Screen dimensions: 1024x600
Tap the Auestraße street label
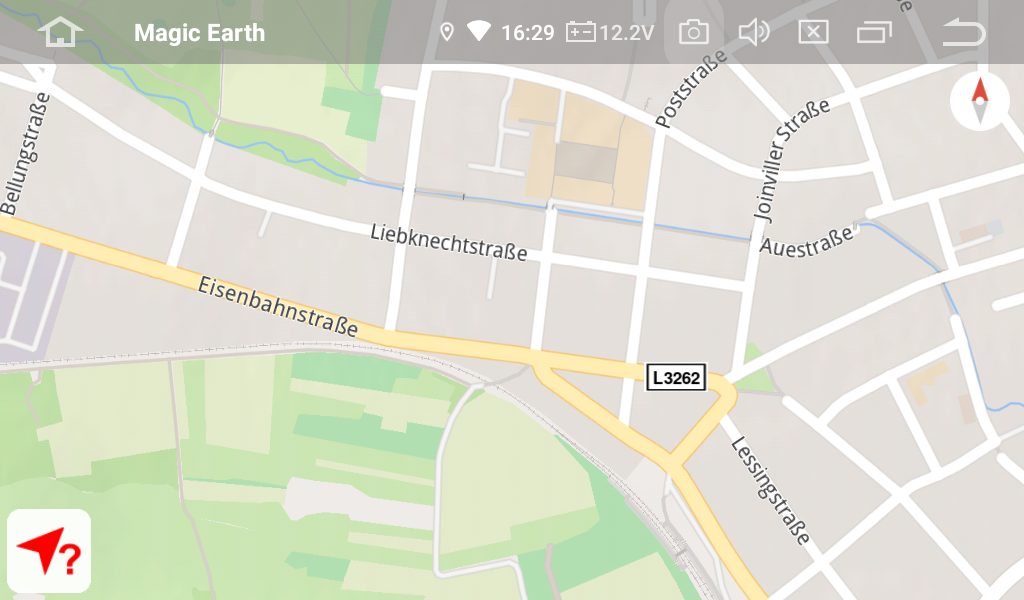point(807,241)
